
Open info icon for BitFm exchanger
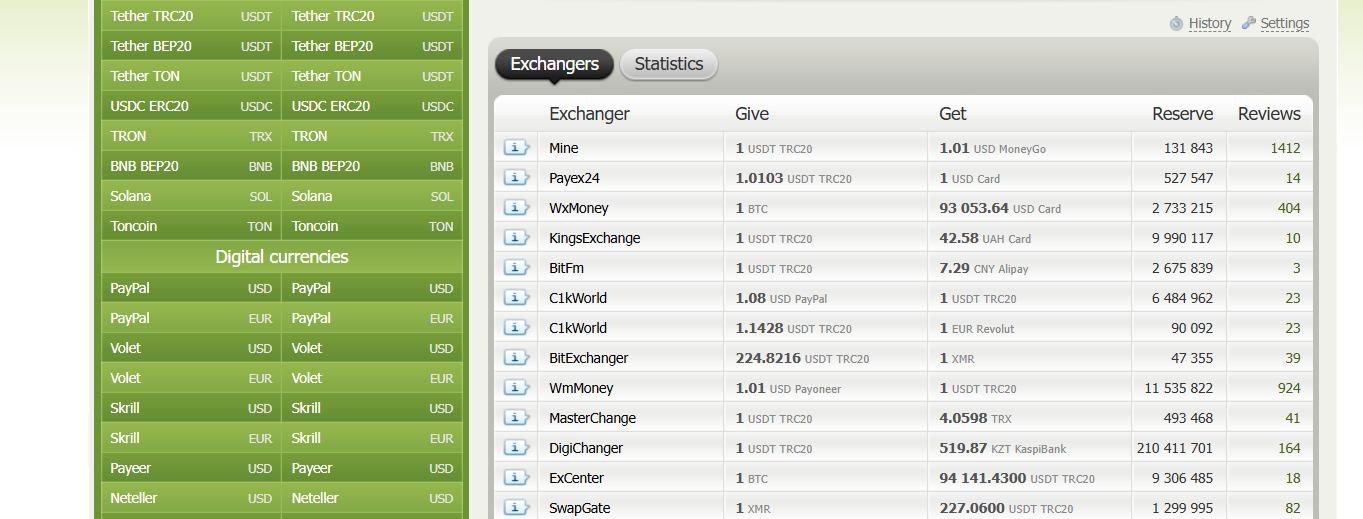[516, 268]
